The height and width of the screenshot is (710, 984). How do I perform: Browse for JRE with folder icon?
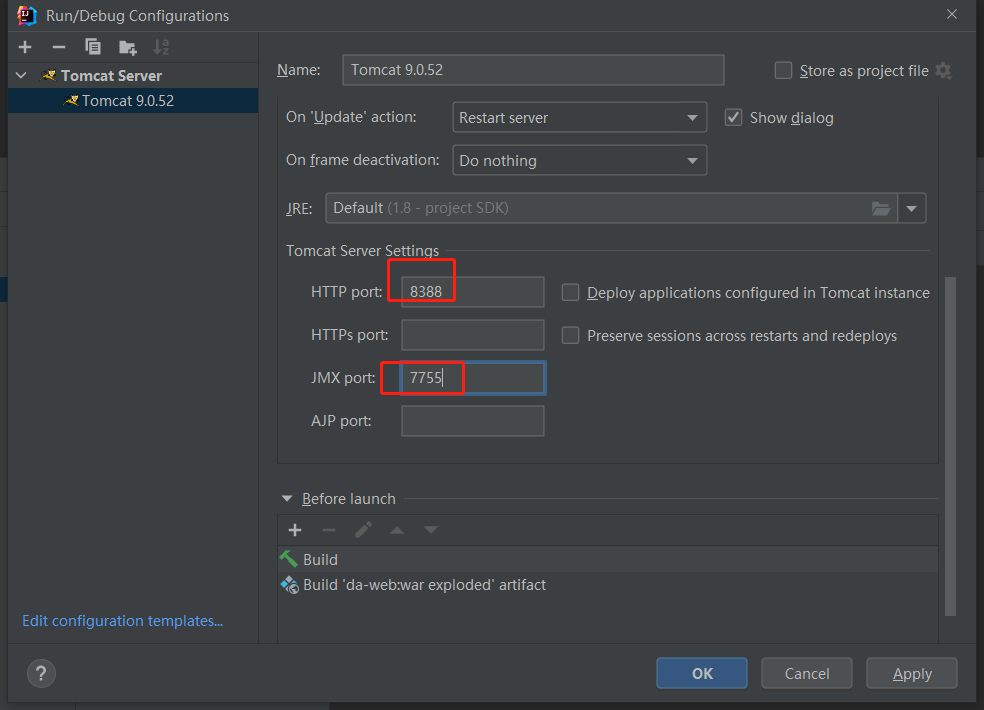881,208
